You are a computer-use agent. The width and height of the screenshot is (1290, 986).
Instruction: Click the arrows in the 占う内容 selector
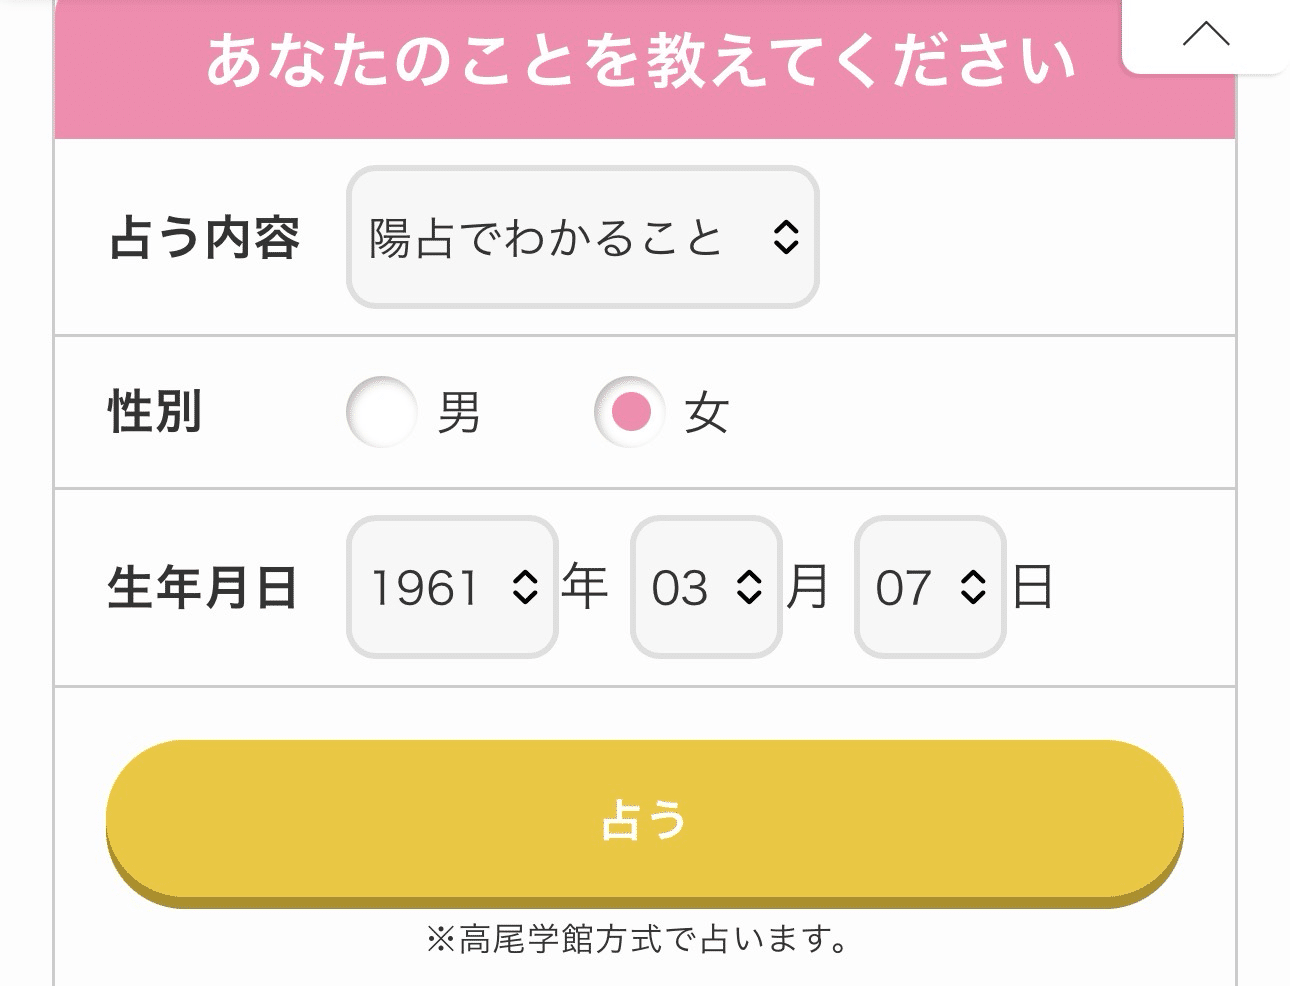click(x=785, y=237)
